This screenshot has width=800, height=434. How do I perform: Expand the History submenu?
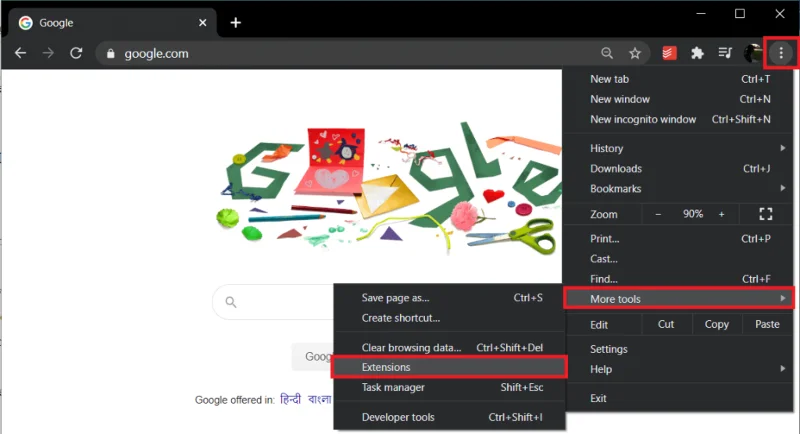(679, 148)
